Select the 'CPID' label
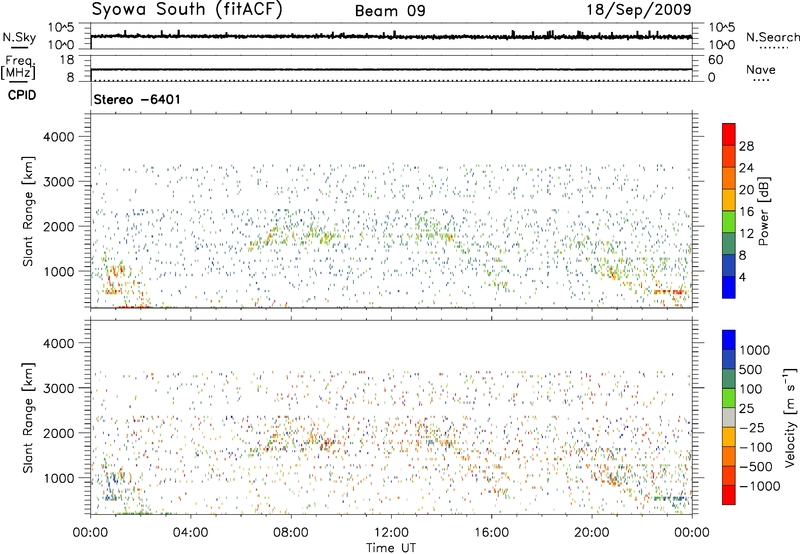This screenshot has height=554, width=800. pos(22,95)
